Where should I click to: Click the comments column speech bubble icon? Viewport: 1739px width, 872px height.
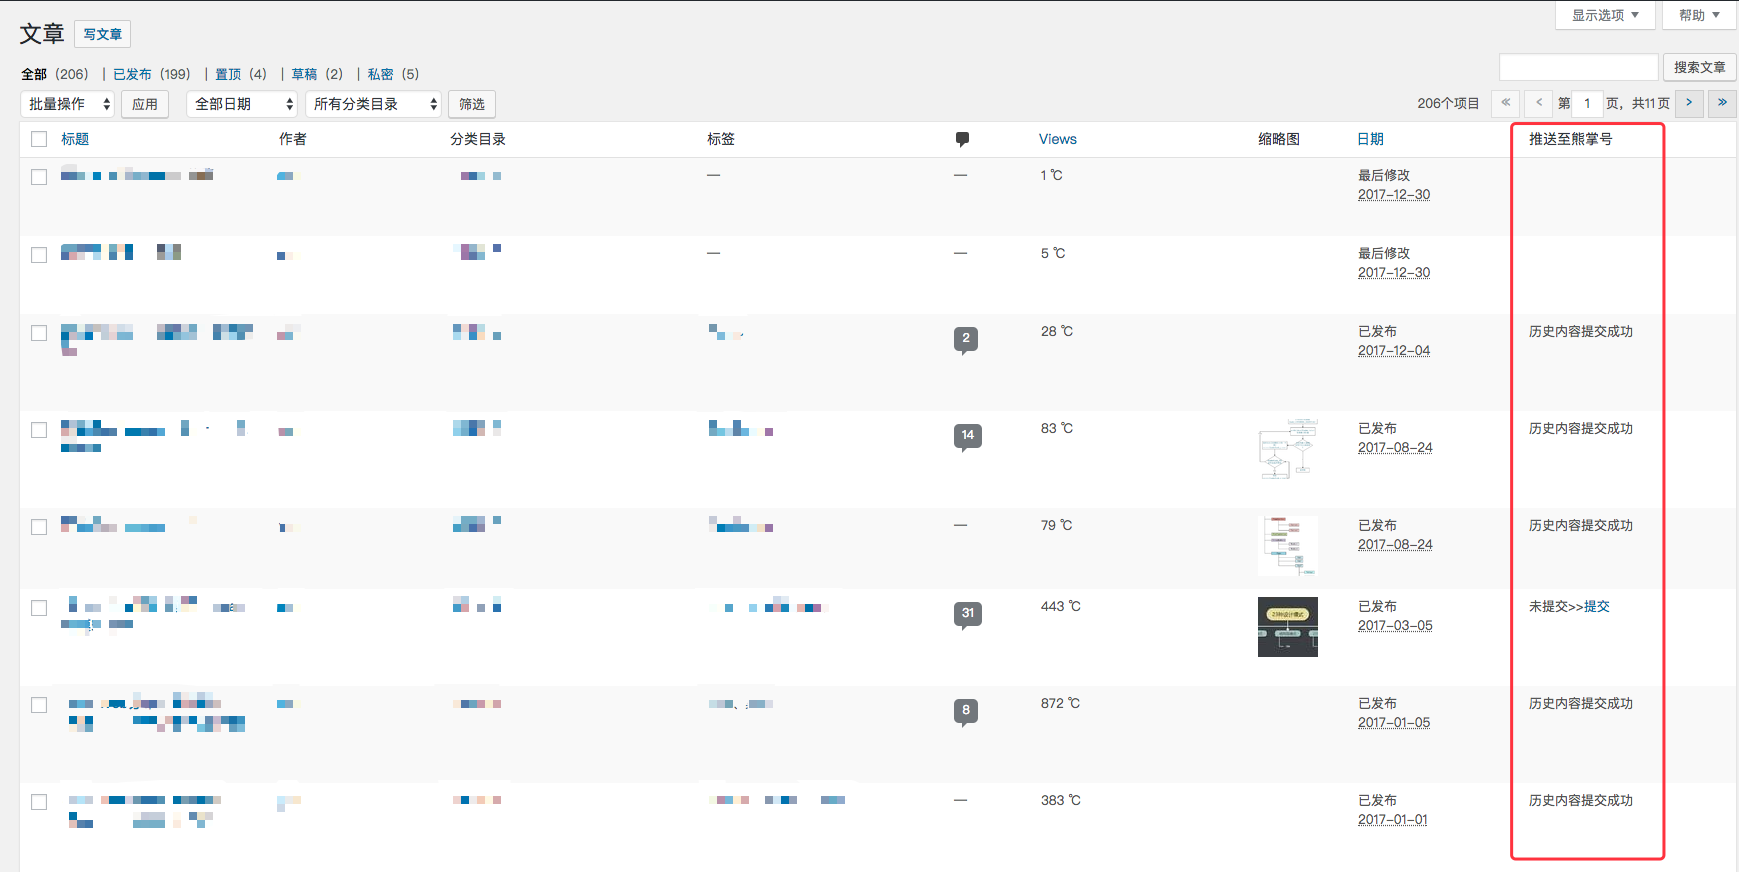pos(962,139)
